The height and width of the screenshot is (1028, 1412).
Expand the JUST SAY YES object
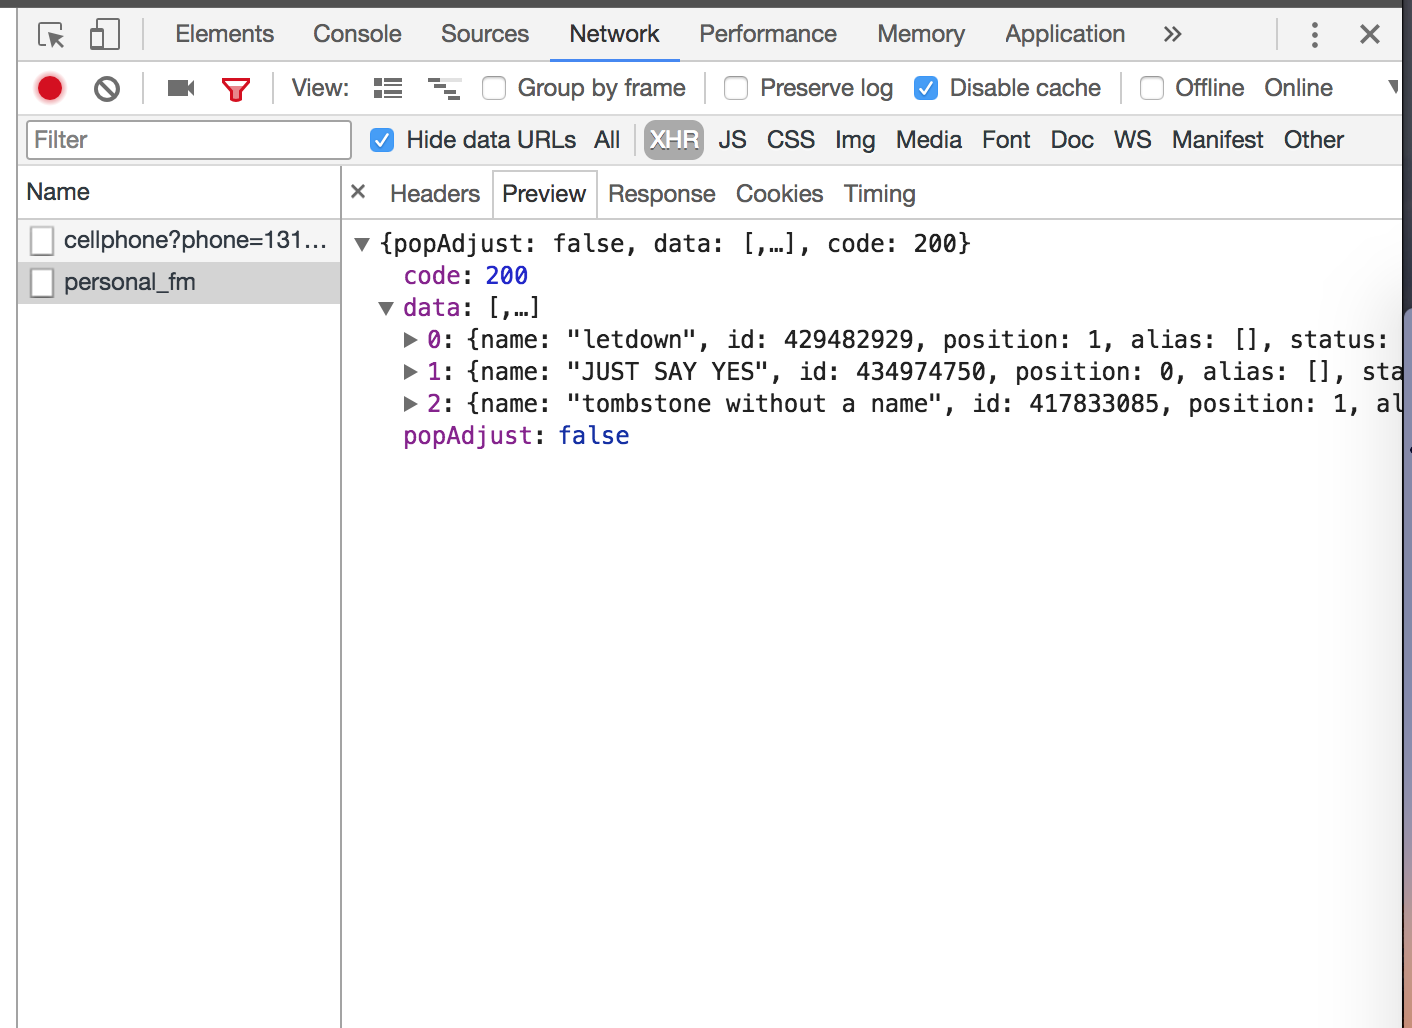pyautogui.click(x=412, y=371)
